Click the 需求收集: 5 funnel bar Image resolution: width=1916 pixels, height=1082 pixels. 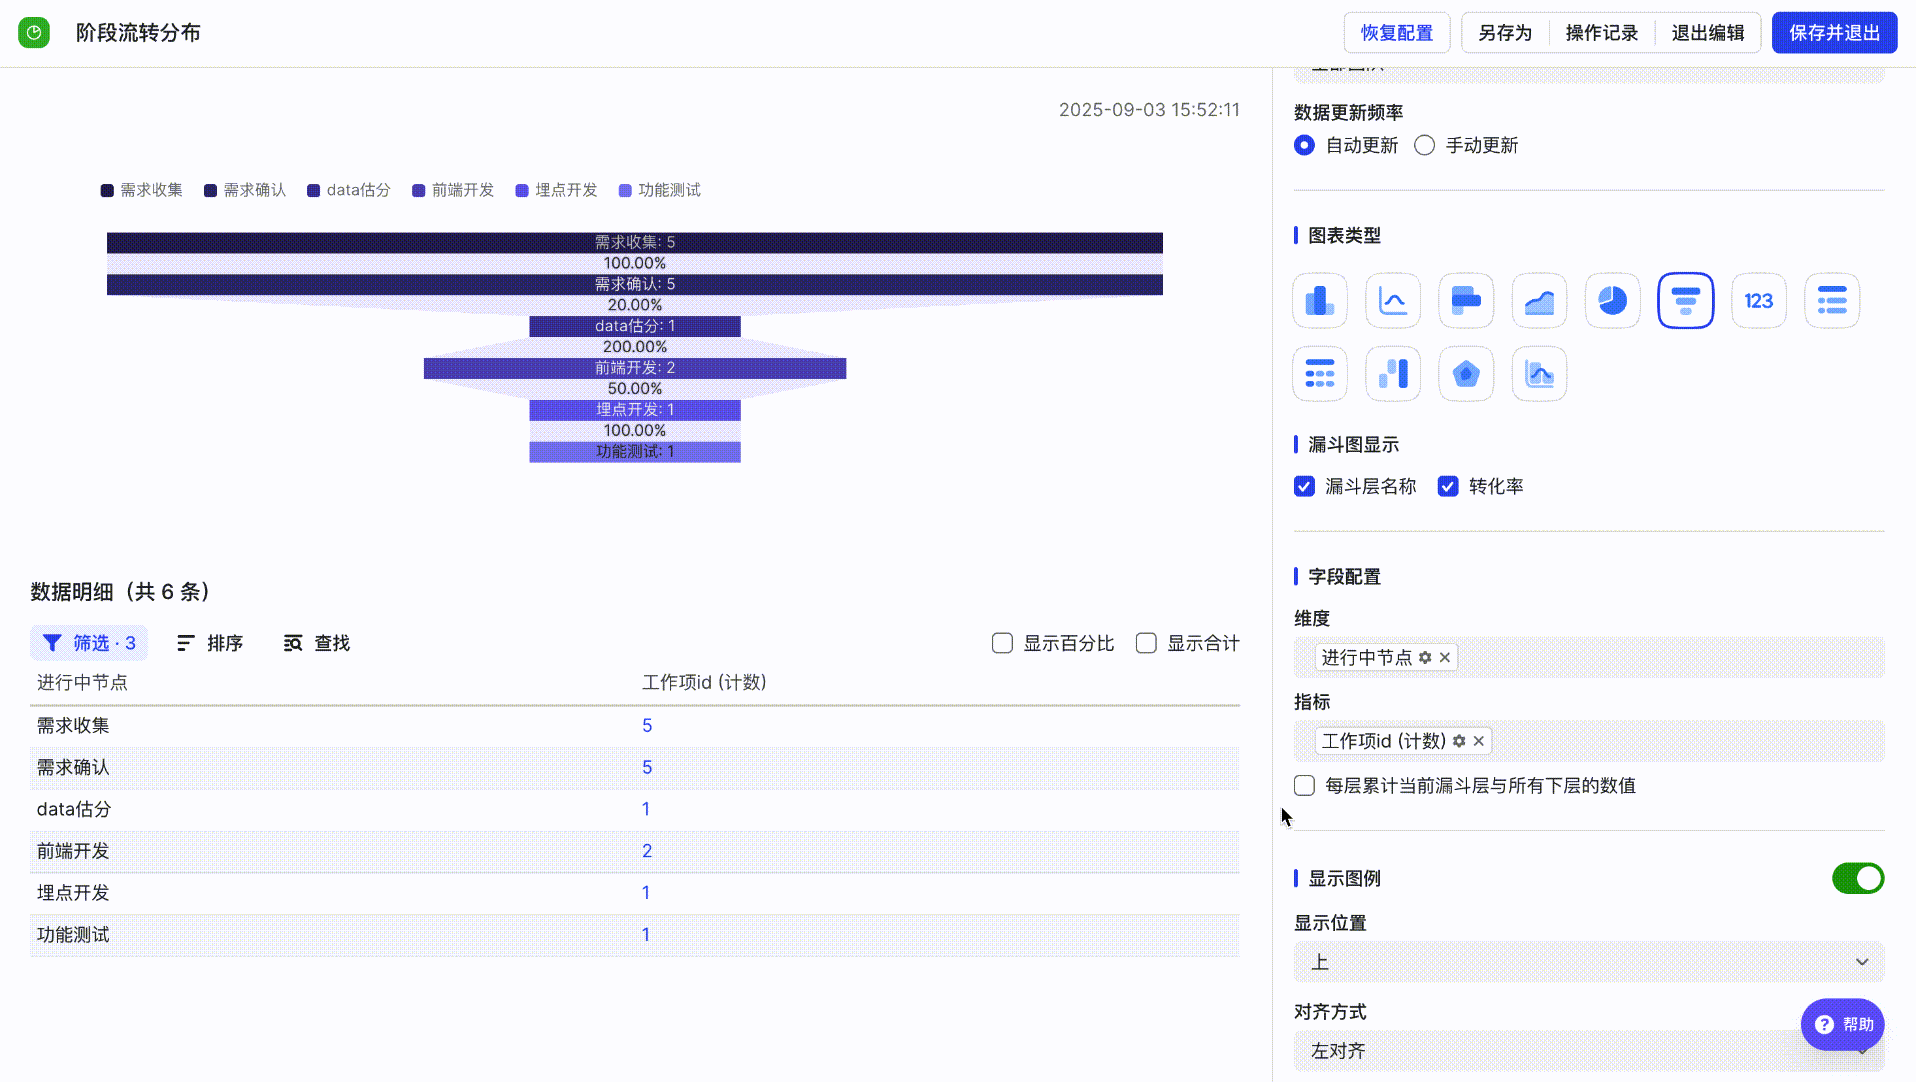tap(635, 242)
